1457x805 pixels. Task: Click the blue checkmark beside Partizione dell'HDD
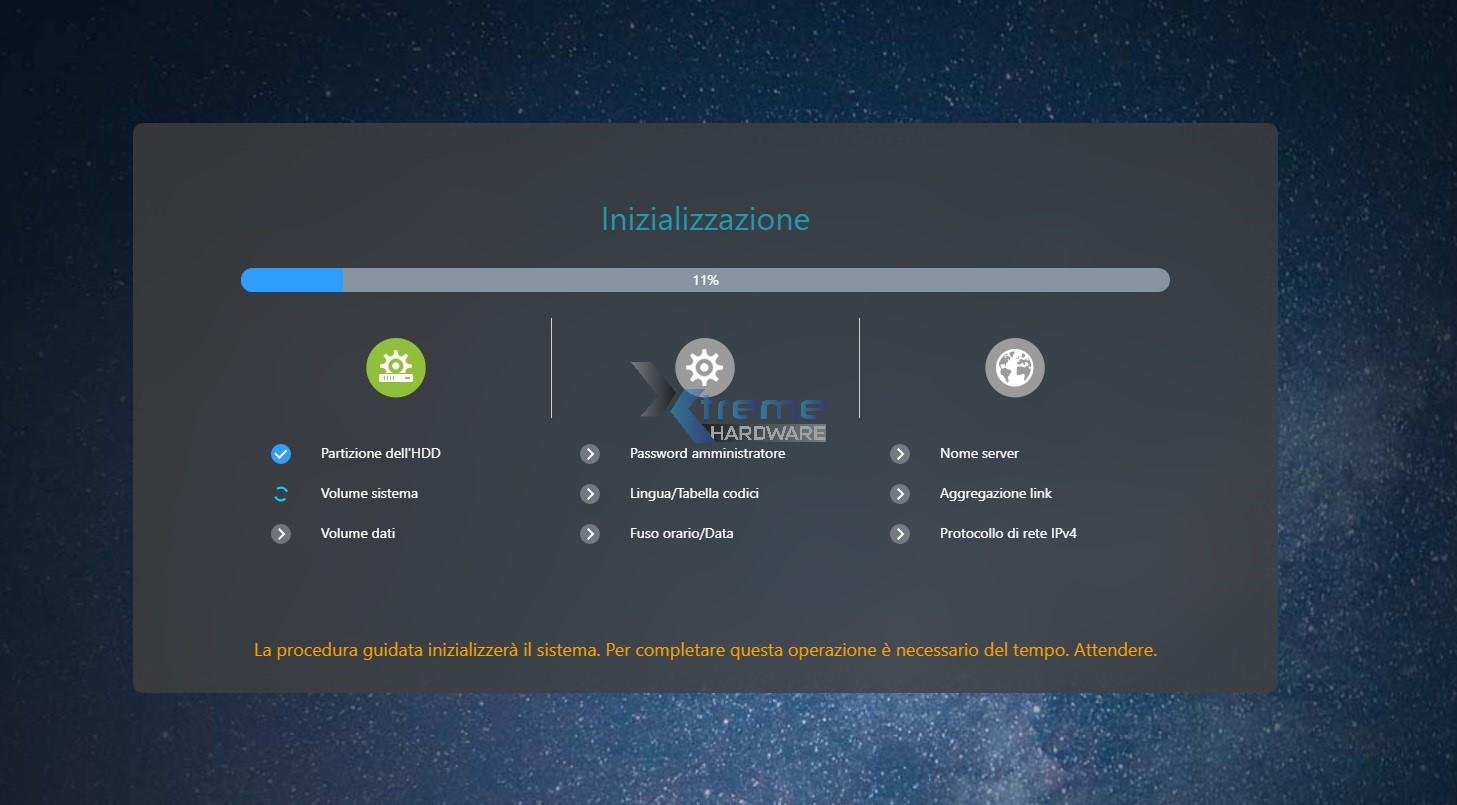click(281, 454)
